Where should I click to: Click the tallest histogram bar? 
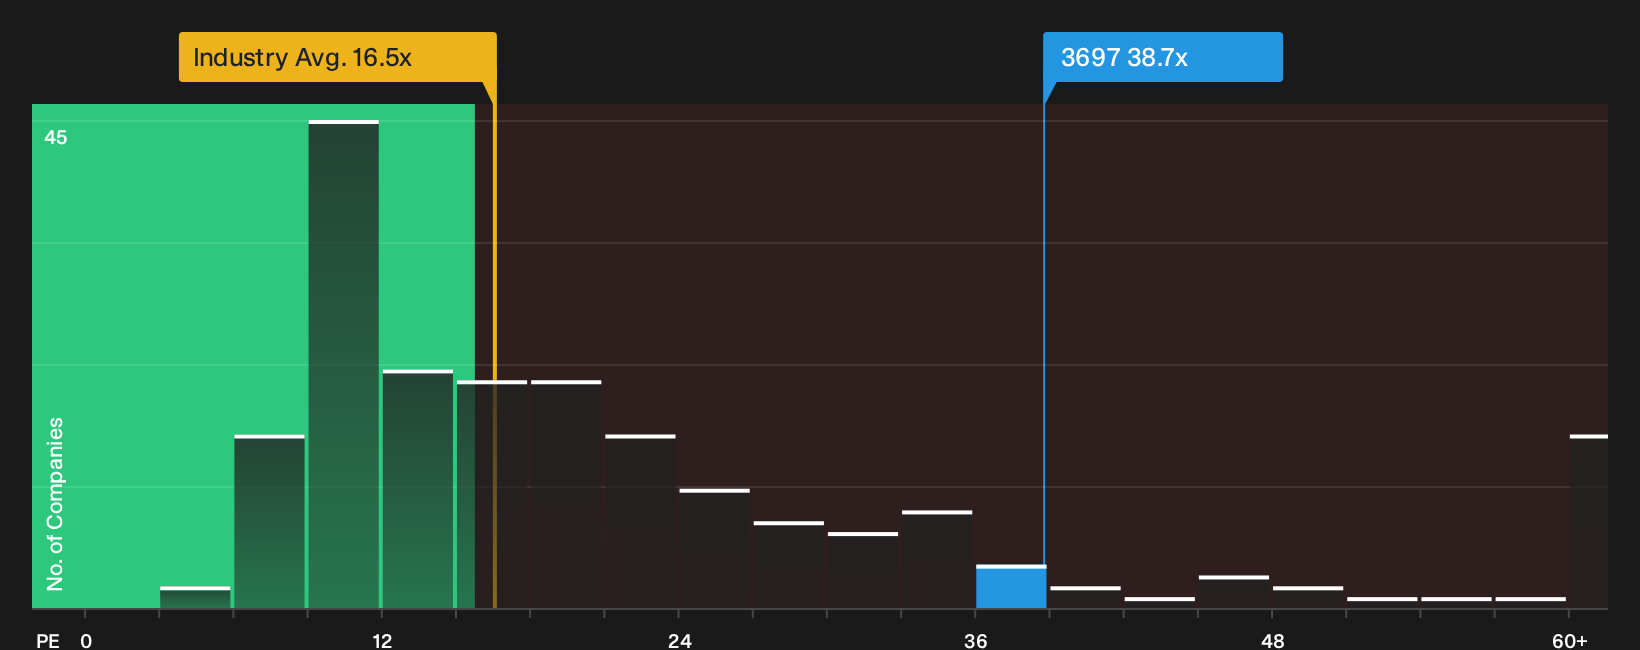344,364
